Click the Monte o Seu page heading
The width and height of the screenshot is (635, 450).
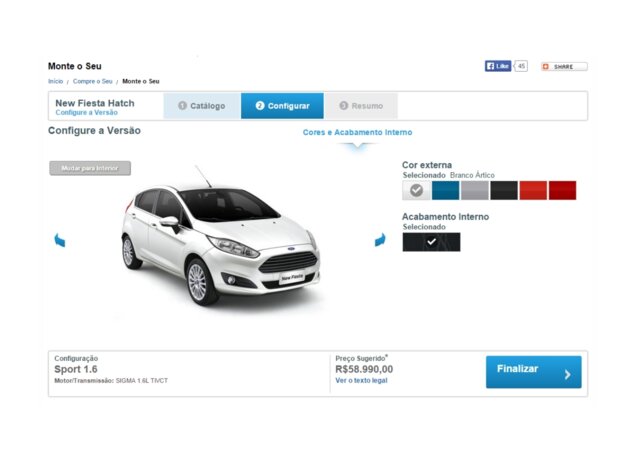coord(75,66)
